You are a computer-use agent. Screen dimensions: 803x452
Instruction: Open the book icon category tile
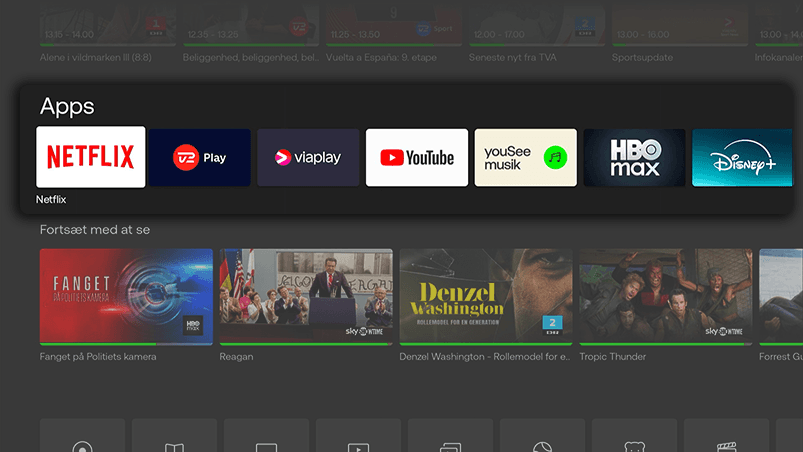click(174, 438)
